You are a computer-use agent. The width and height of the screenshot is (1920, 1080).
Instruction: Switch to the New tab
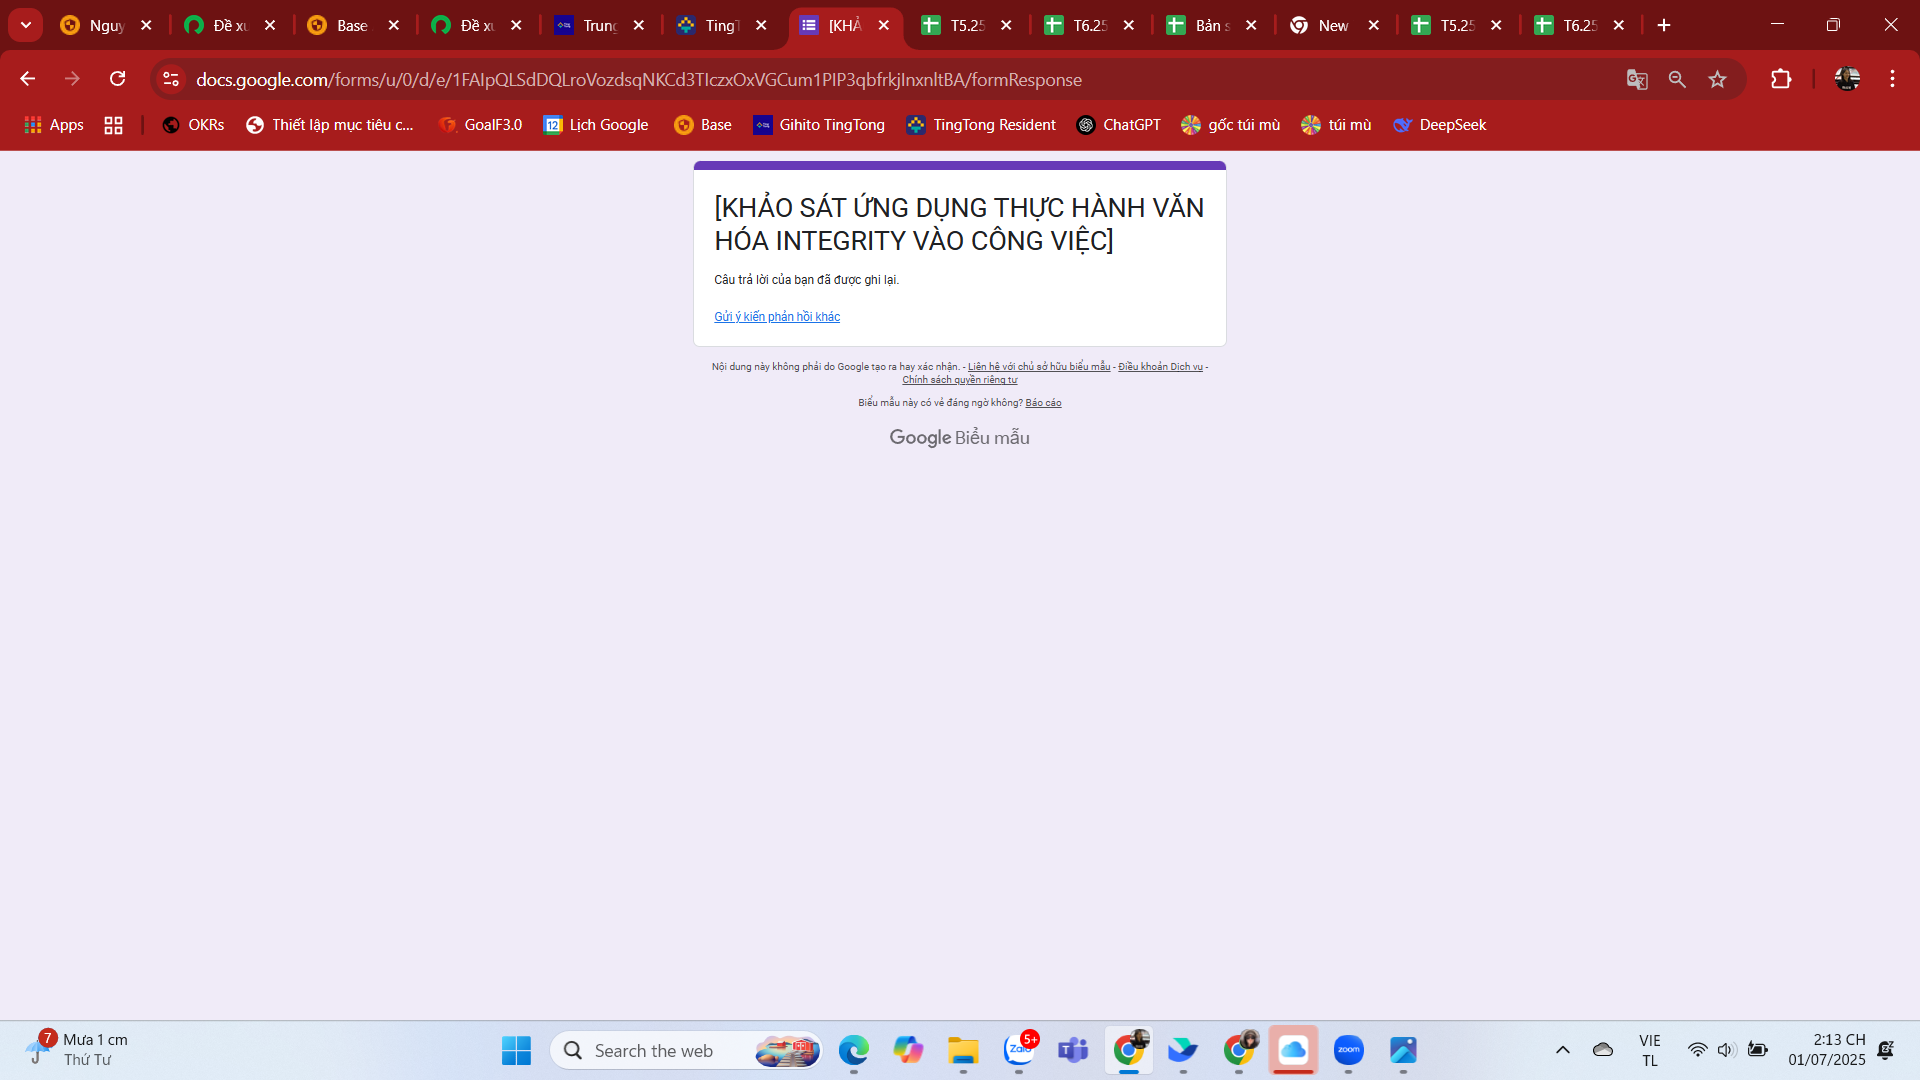pos(1323,25)
